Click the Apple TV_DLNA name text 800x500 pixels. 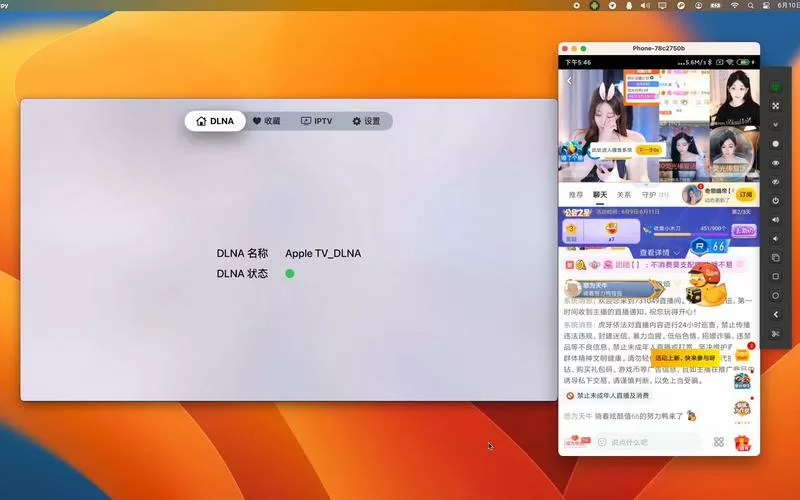(323, 253)
